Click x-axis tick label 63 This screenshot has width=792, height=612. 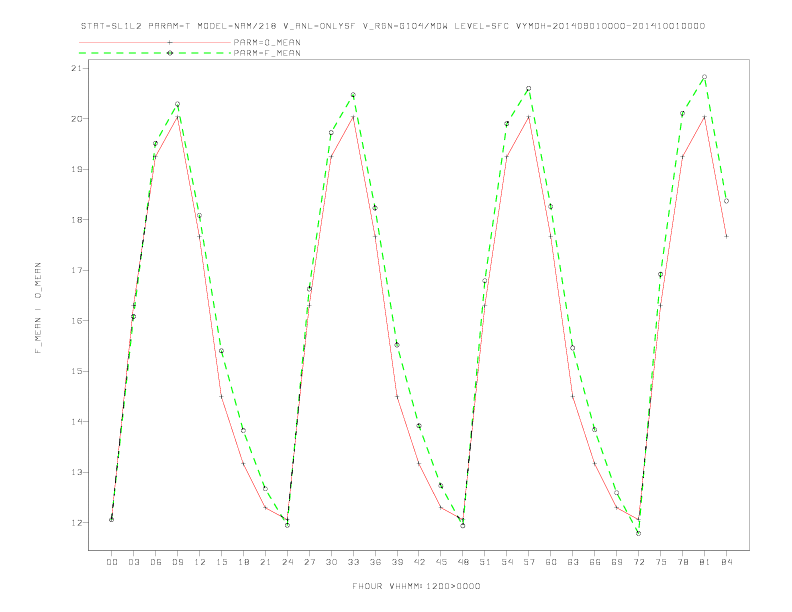573,562
